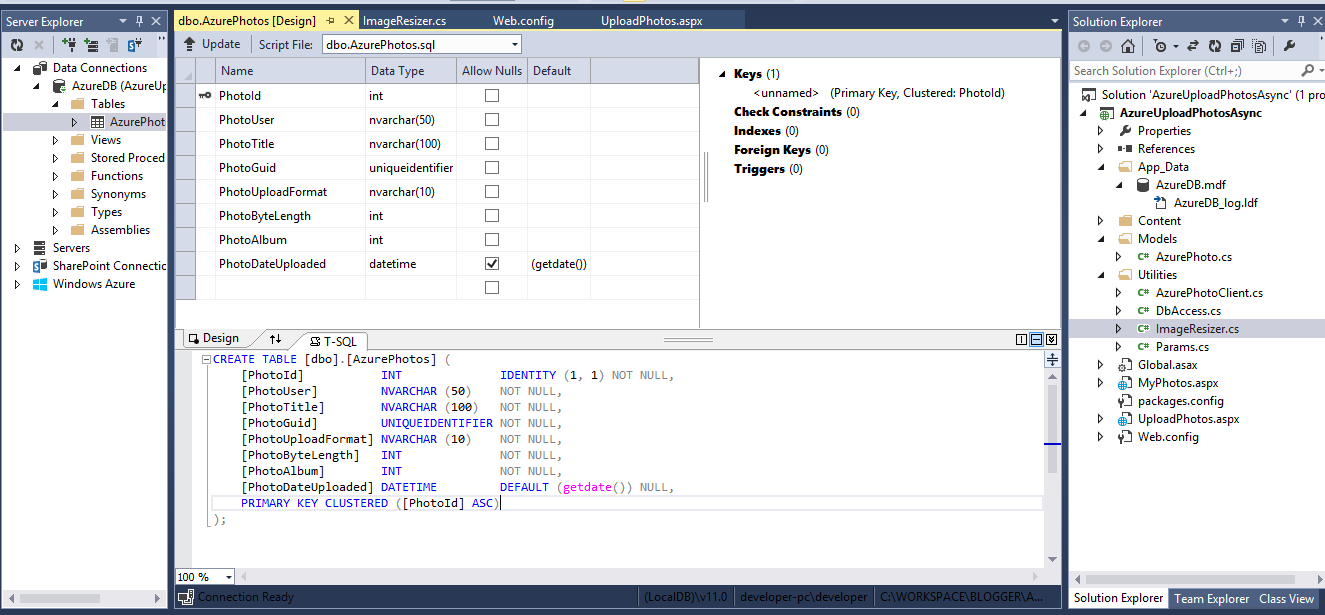The height and width of the screenshot is (615, 1325).
Task: Click the Update button
Action: (x=212, y=44)
